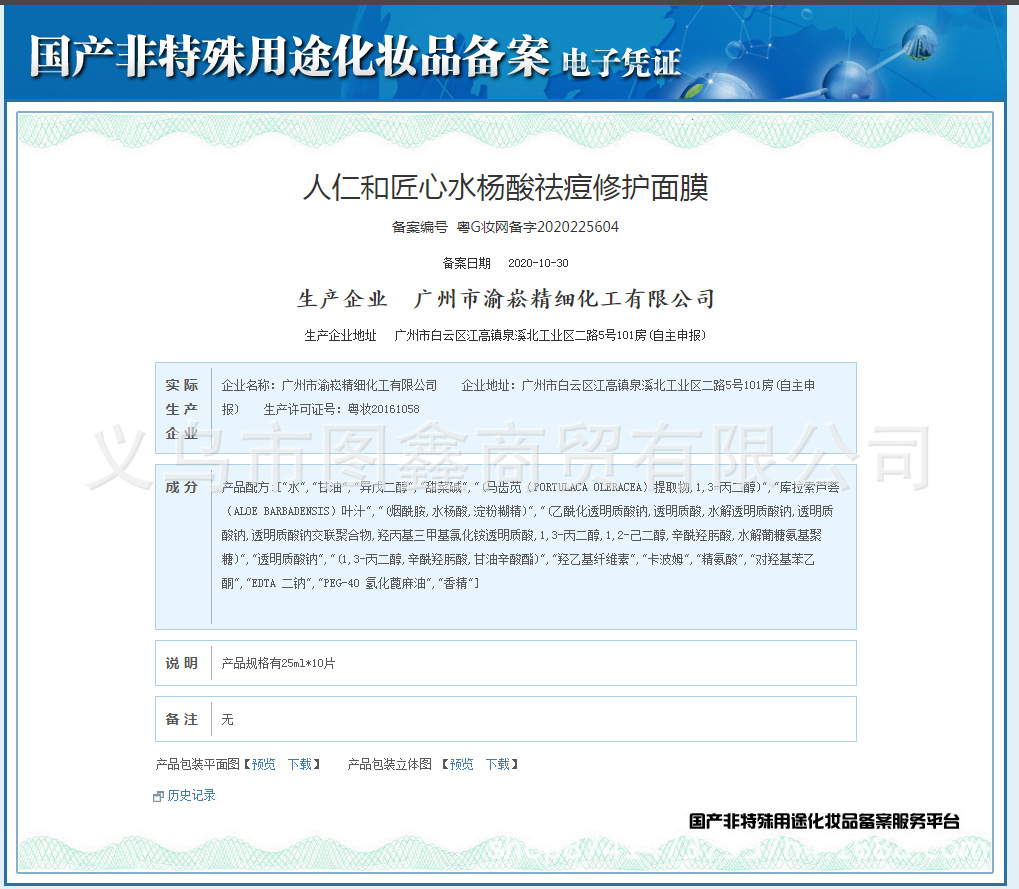Click the bold 生产企业 company name heading
This screenshot has width=1019, height=889.
tap(506, 299)
